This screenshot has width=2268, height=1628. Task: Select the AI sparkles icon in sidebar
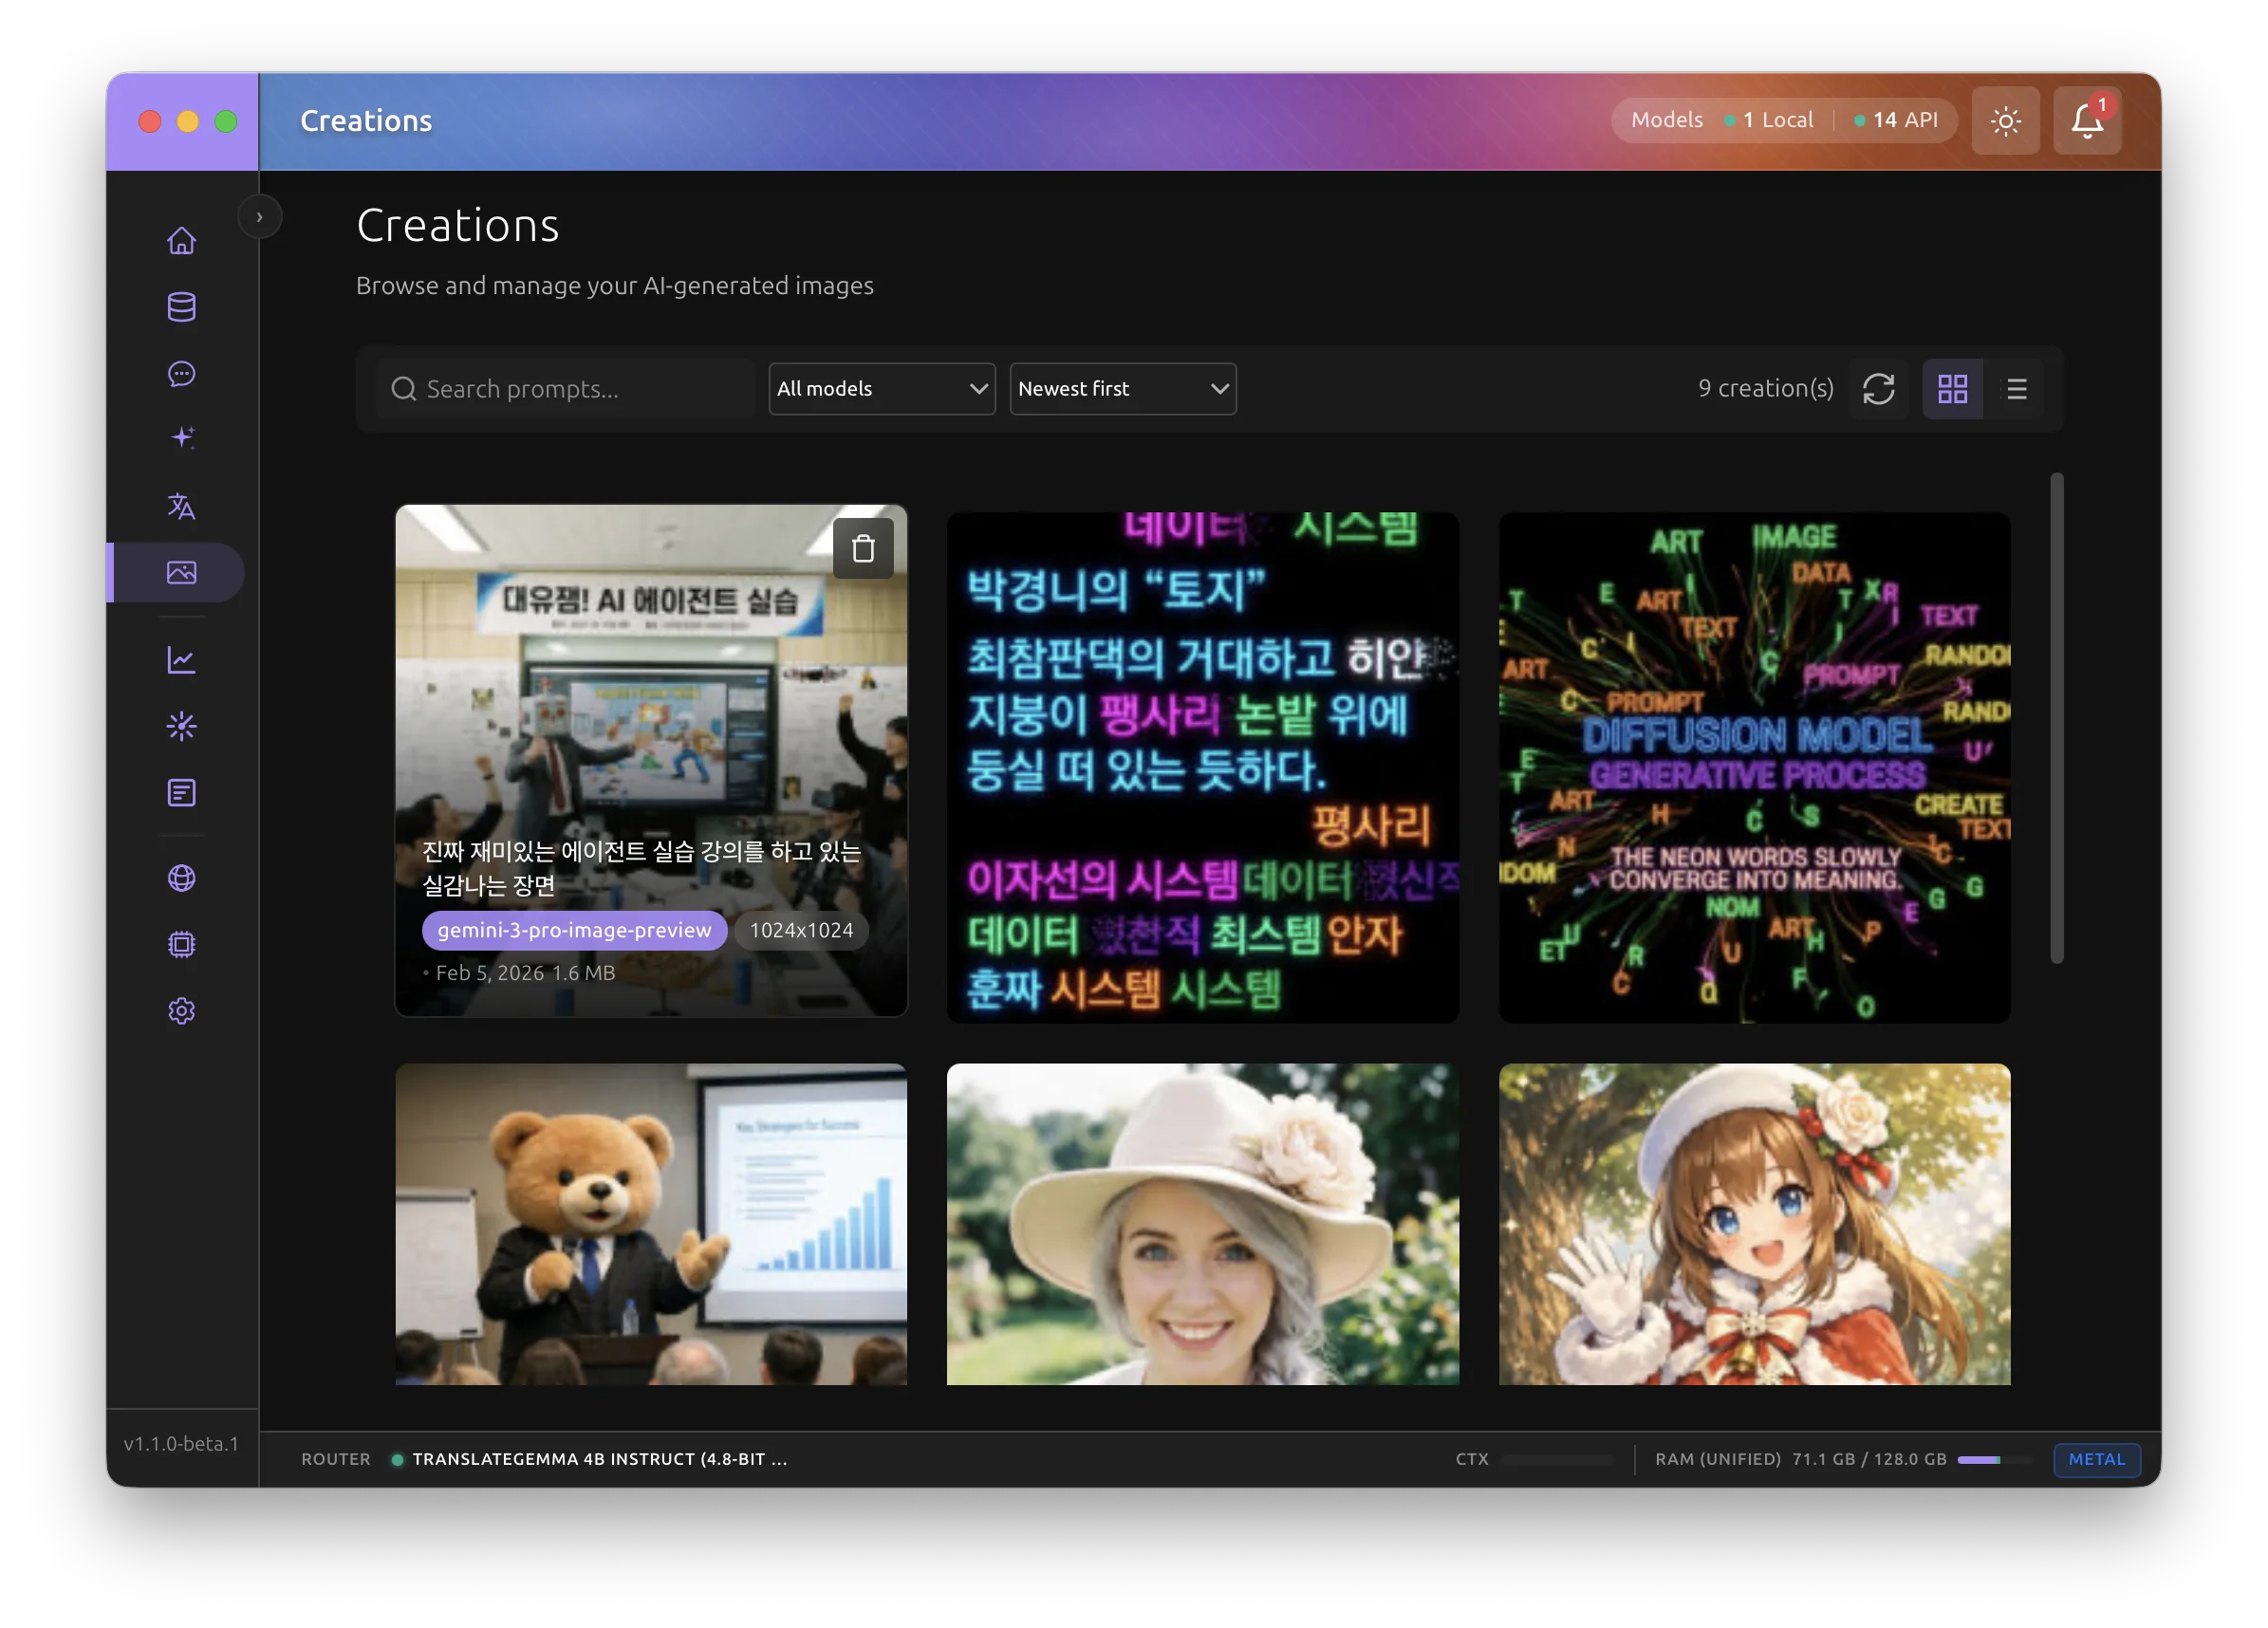coord(181,436)
